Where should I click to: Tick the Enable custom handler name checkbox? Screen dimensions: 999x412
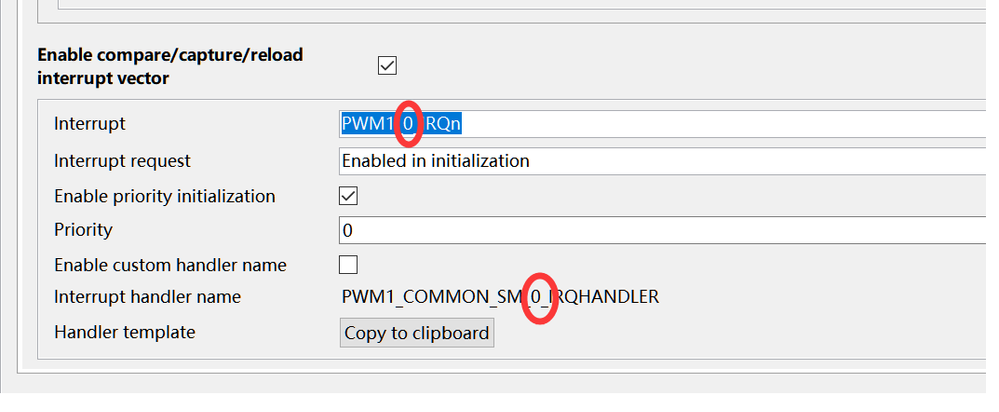click(349, 265)
